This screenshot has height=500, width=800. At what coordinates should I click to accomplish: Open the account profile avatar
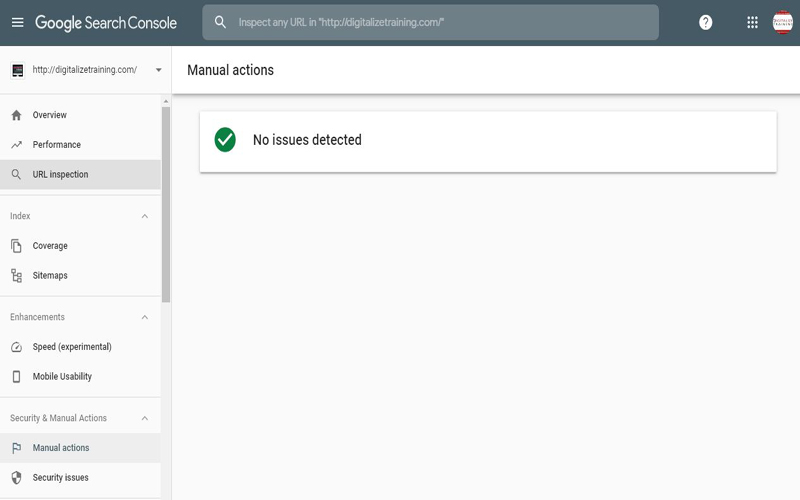coord(782,22)
